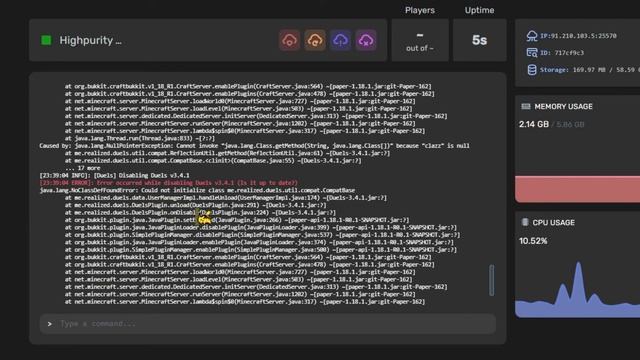Viewport: 640px width, 360px height.
Task: Click the 'ReflectionUtil.getMethod' stack trace line
Action: [x=227, y=153]
